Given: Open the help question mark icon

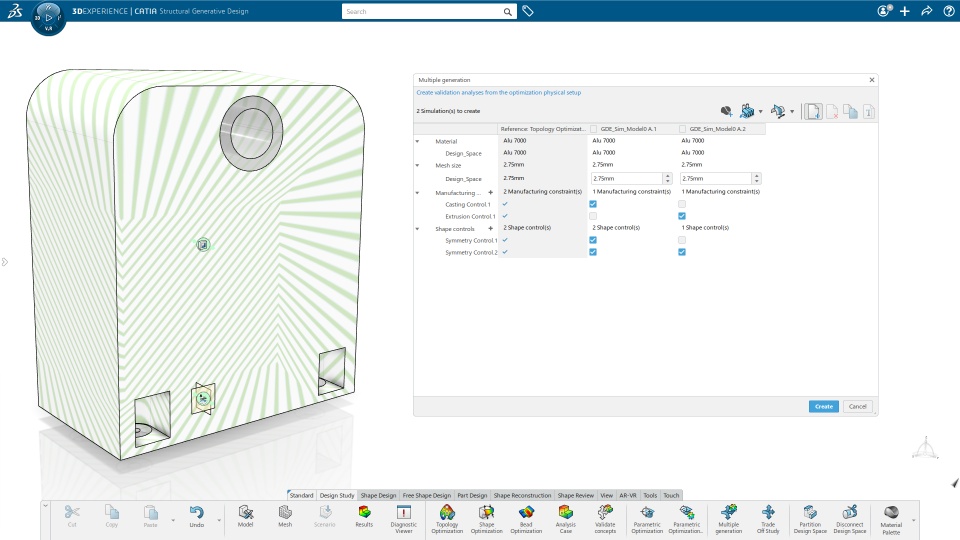Looking at the screenshot, I should click(948, 11).
